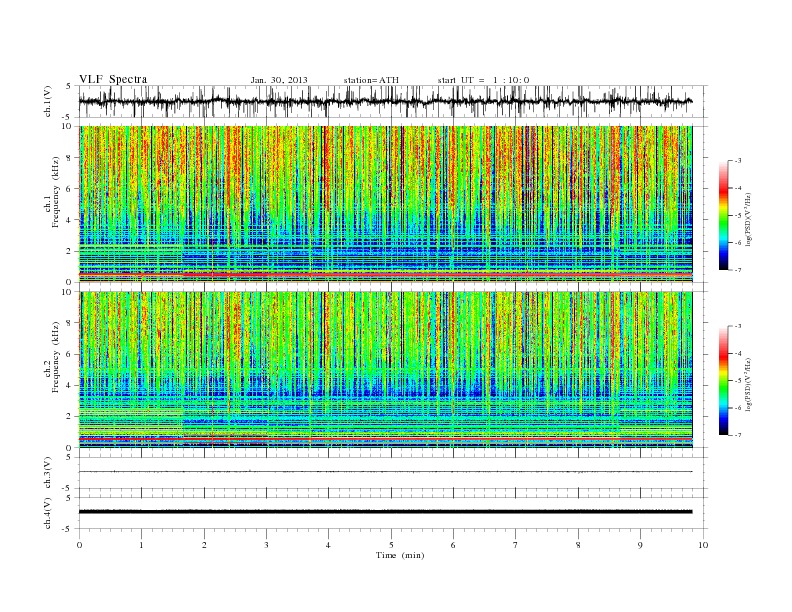Click the ch.2 spectrogram panel
Image resolution: width=792 pixels, height=612 pixels.
[x=385, y=370]
